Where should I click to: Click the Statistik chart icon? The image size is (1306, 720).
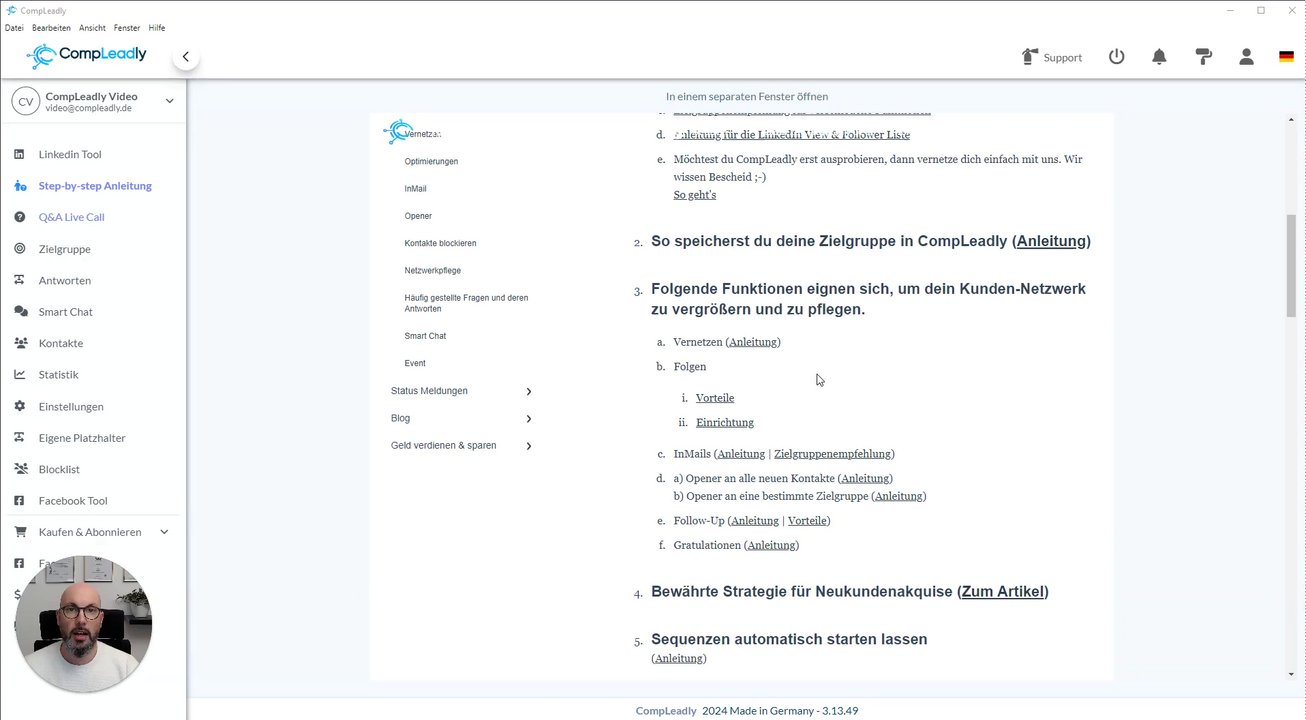pyautogui.click(x=19, y=374)
